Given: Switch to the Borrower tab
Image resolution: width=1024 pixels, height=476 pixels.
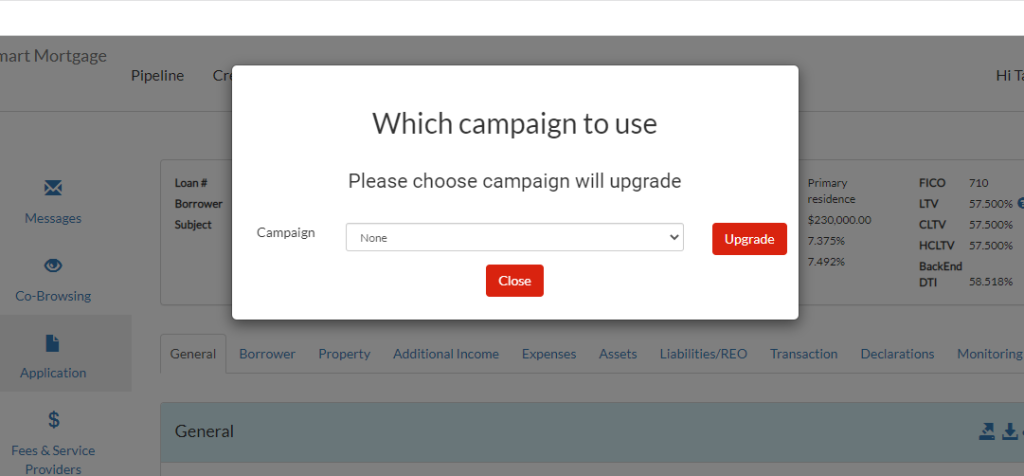Looking at the screenshot, I should pos(267,354).
